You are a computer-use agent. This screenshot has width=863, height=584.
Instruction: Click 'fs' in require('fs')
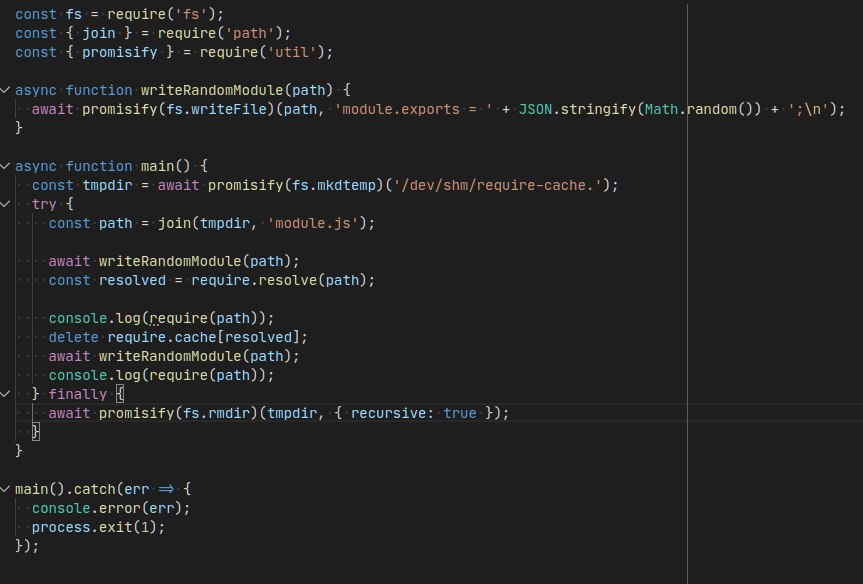coord(191,14)
